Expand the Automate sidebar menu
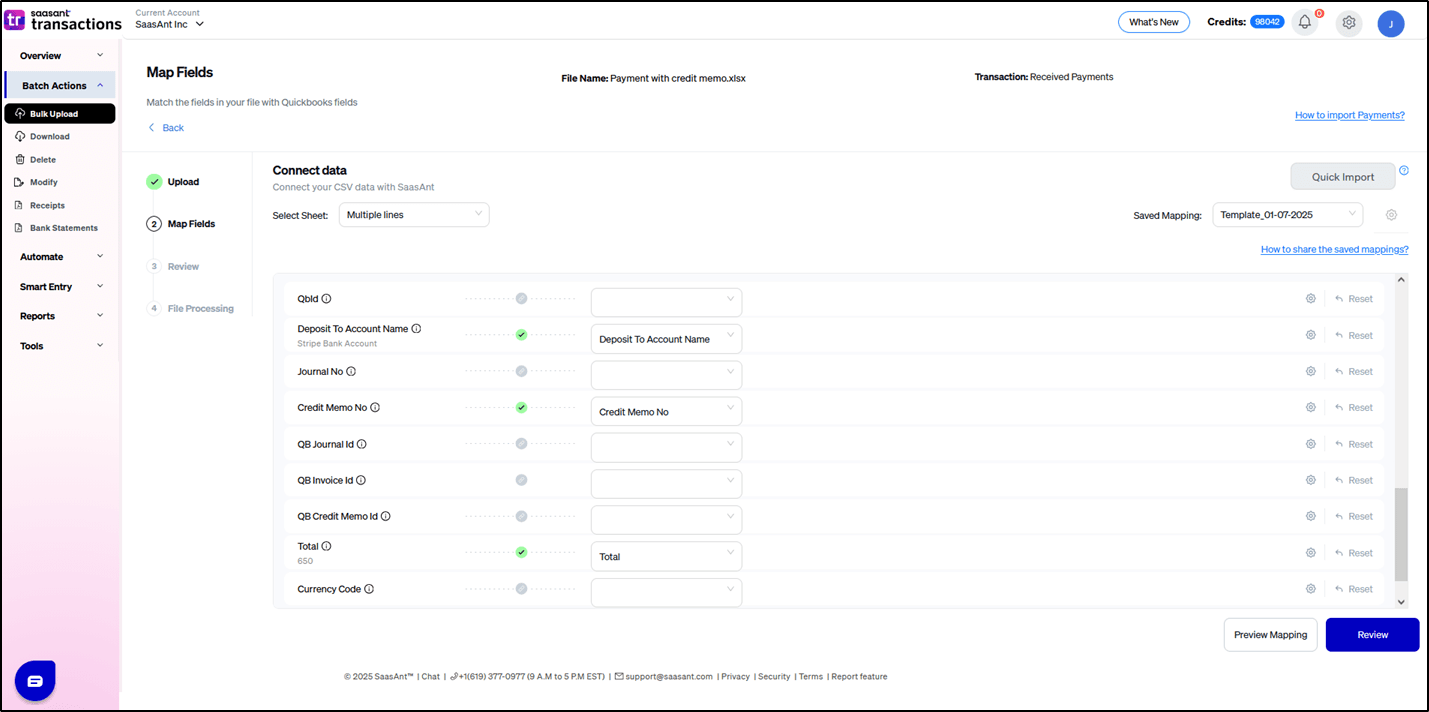The width and height of the screenshot is (1429, 712). pos(60,257)
